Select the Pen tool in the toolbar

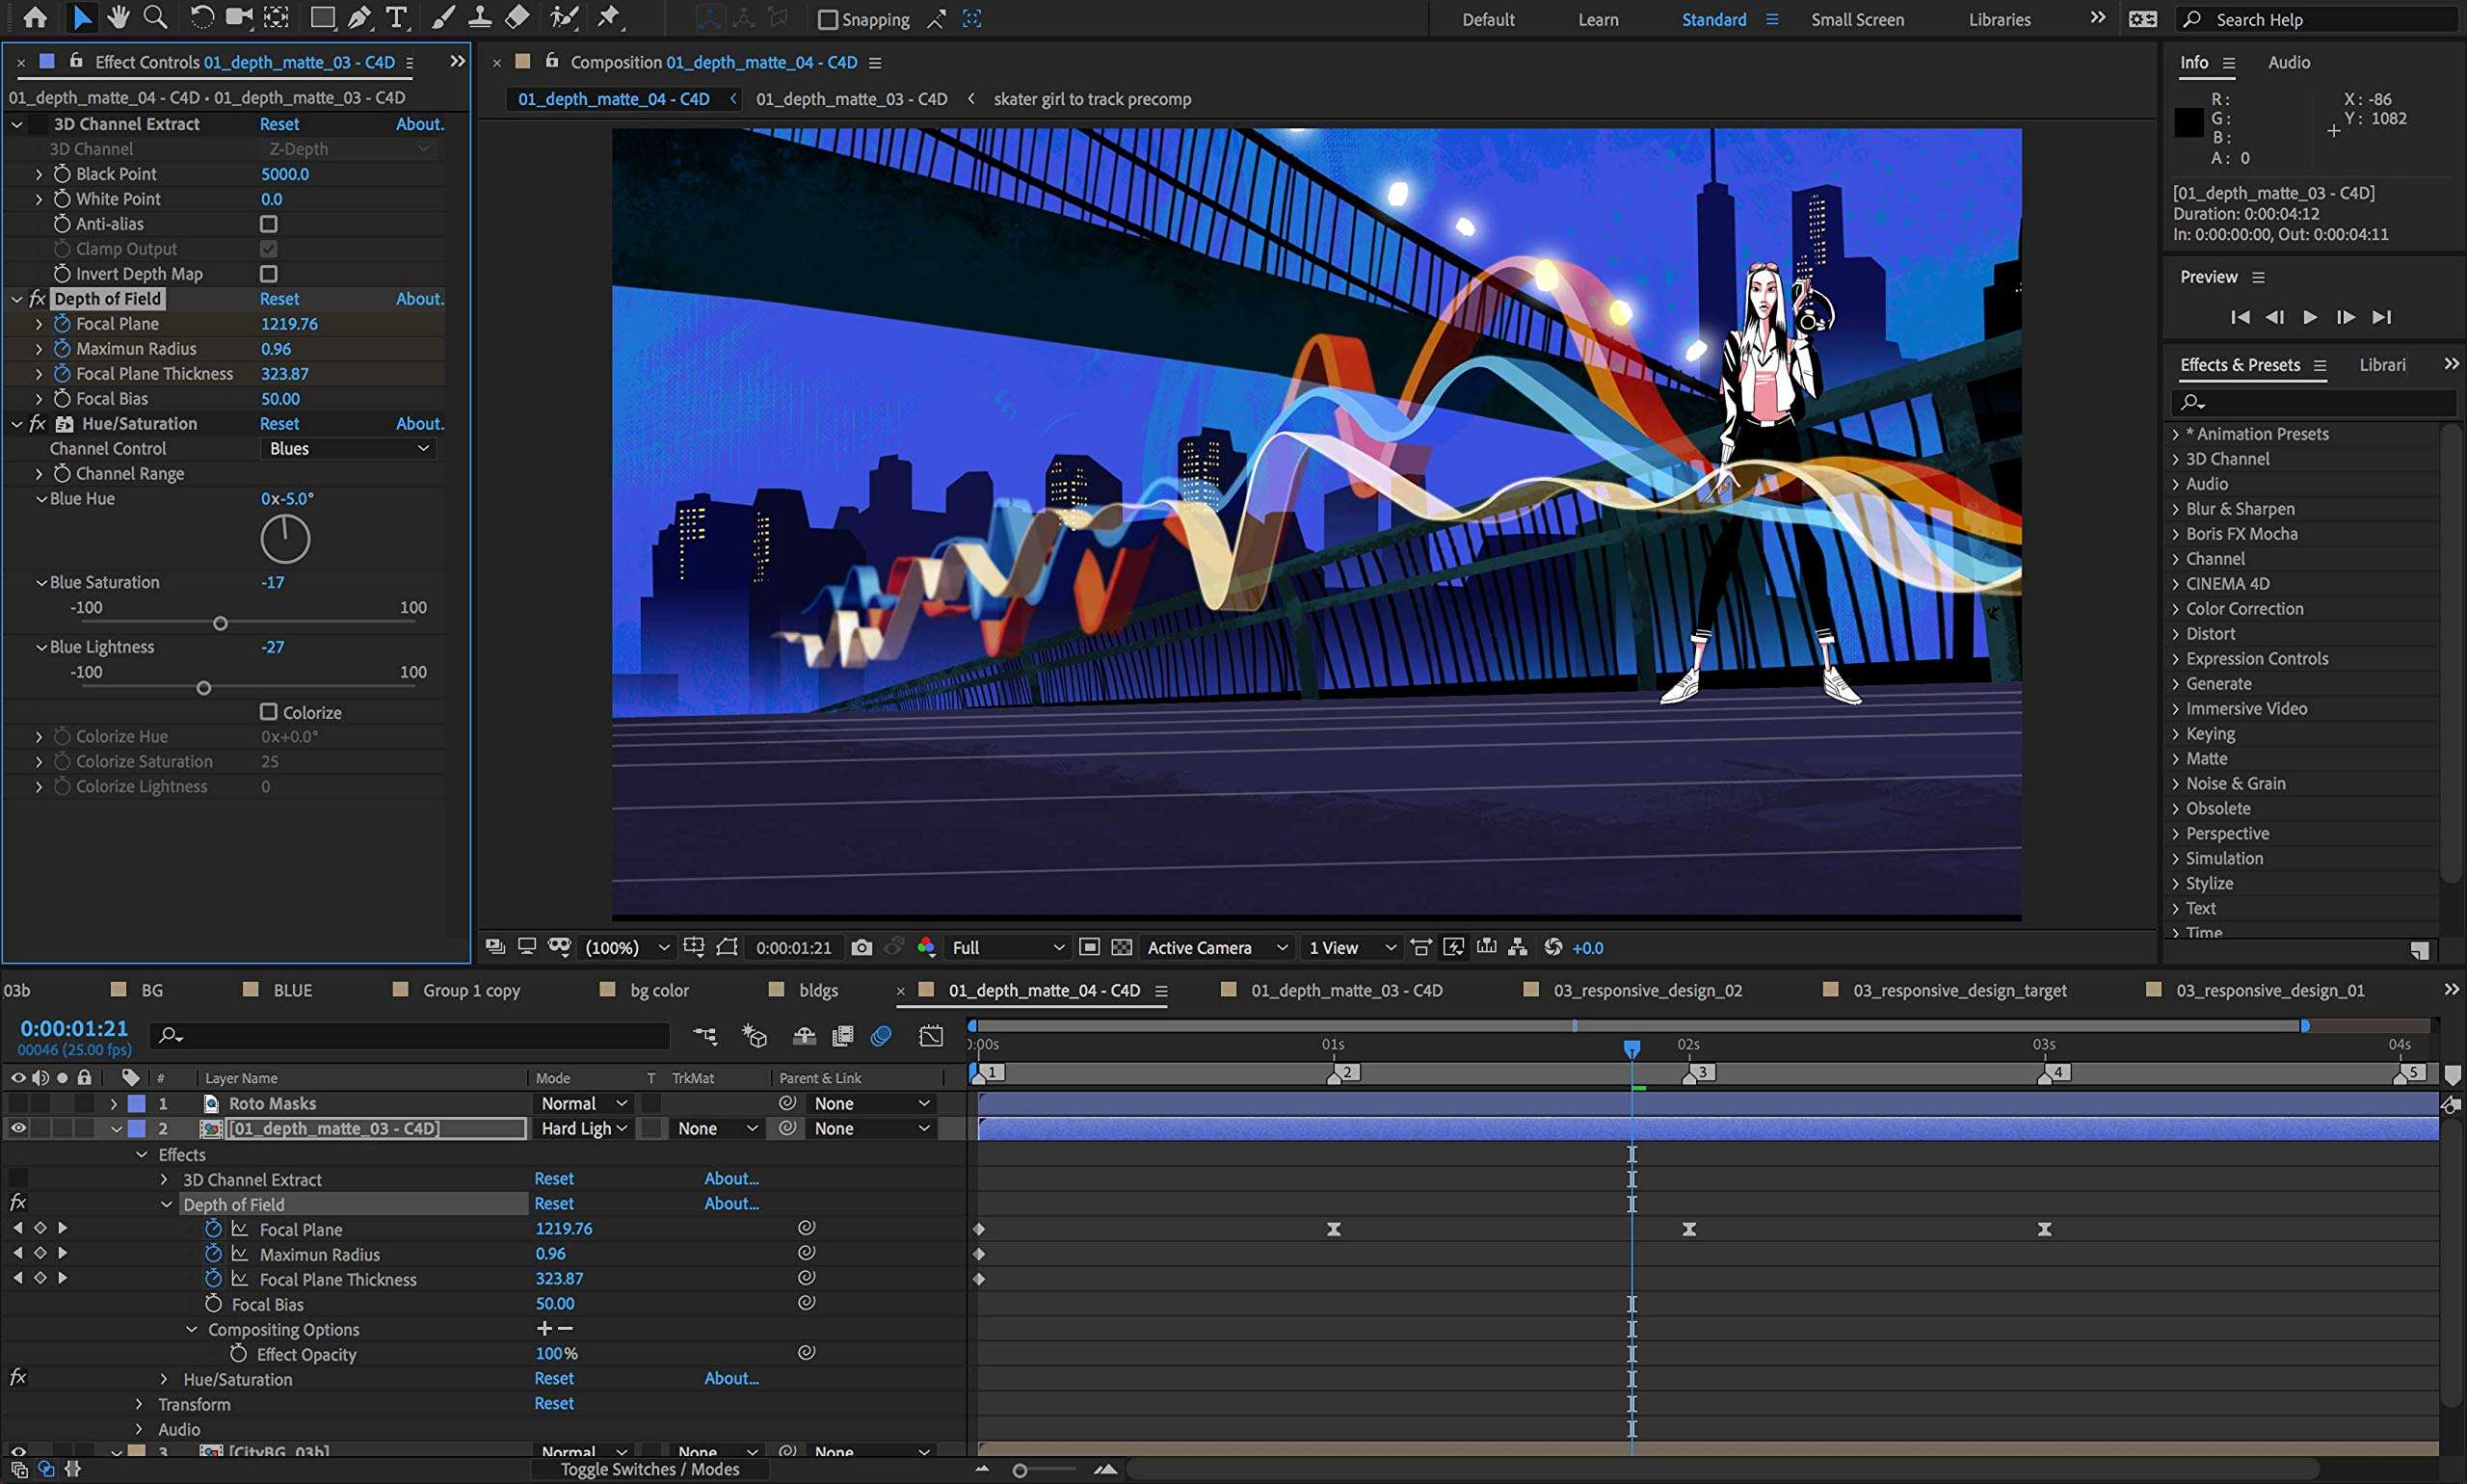click(x=359, y=17)
